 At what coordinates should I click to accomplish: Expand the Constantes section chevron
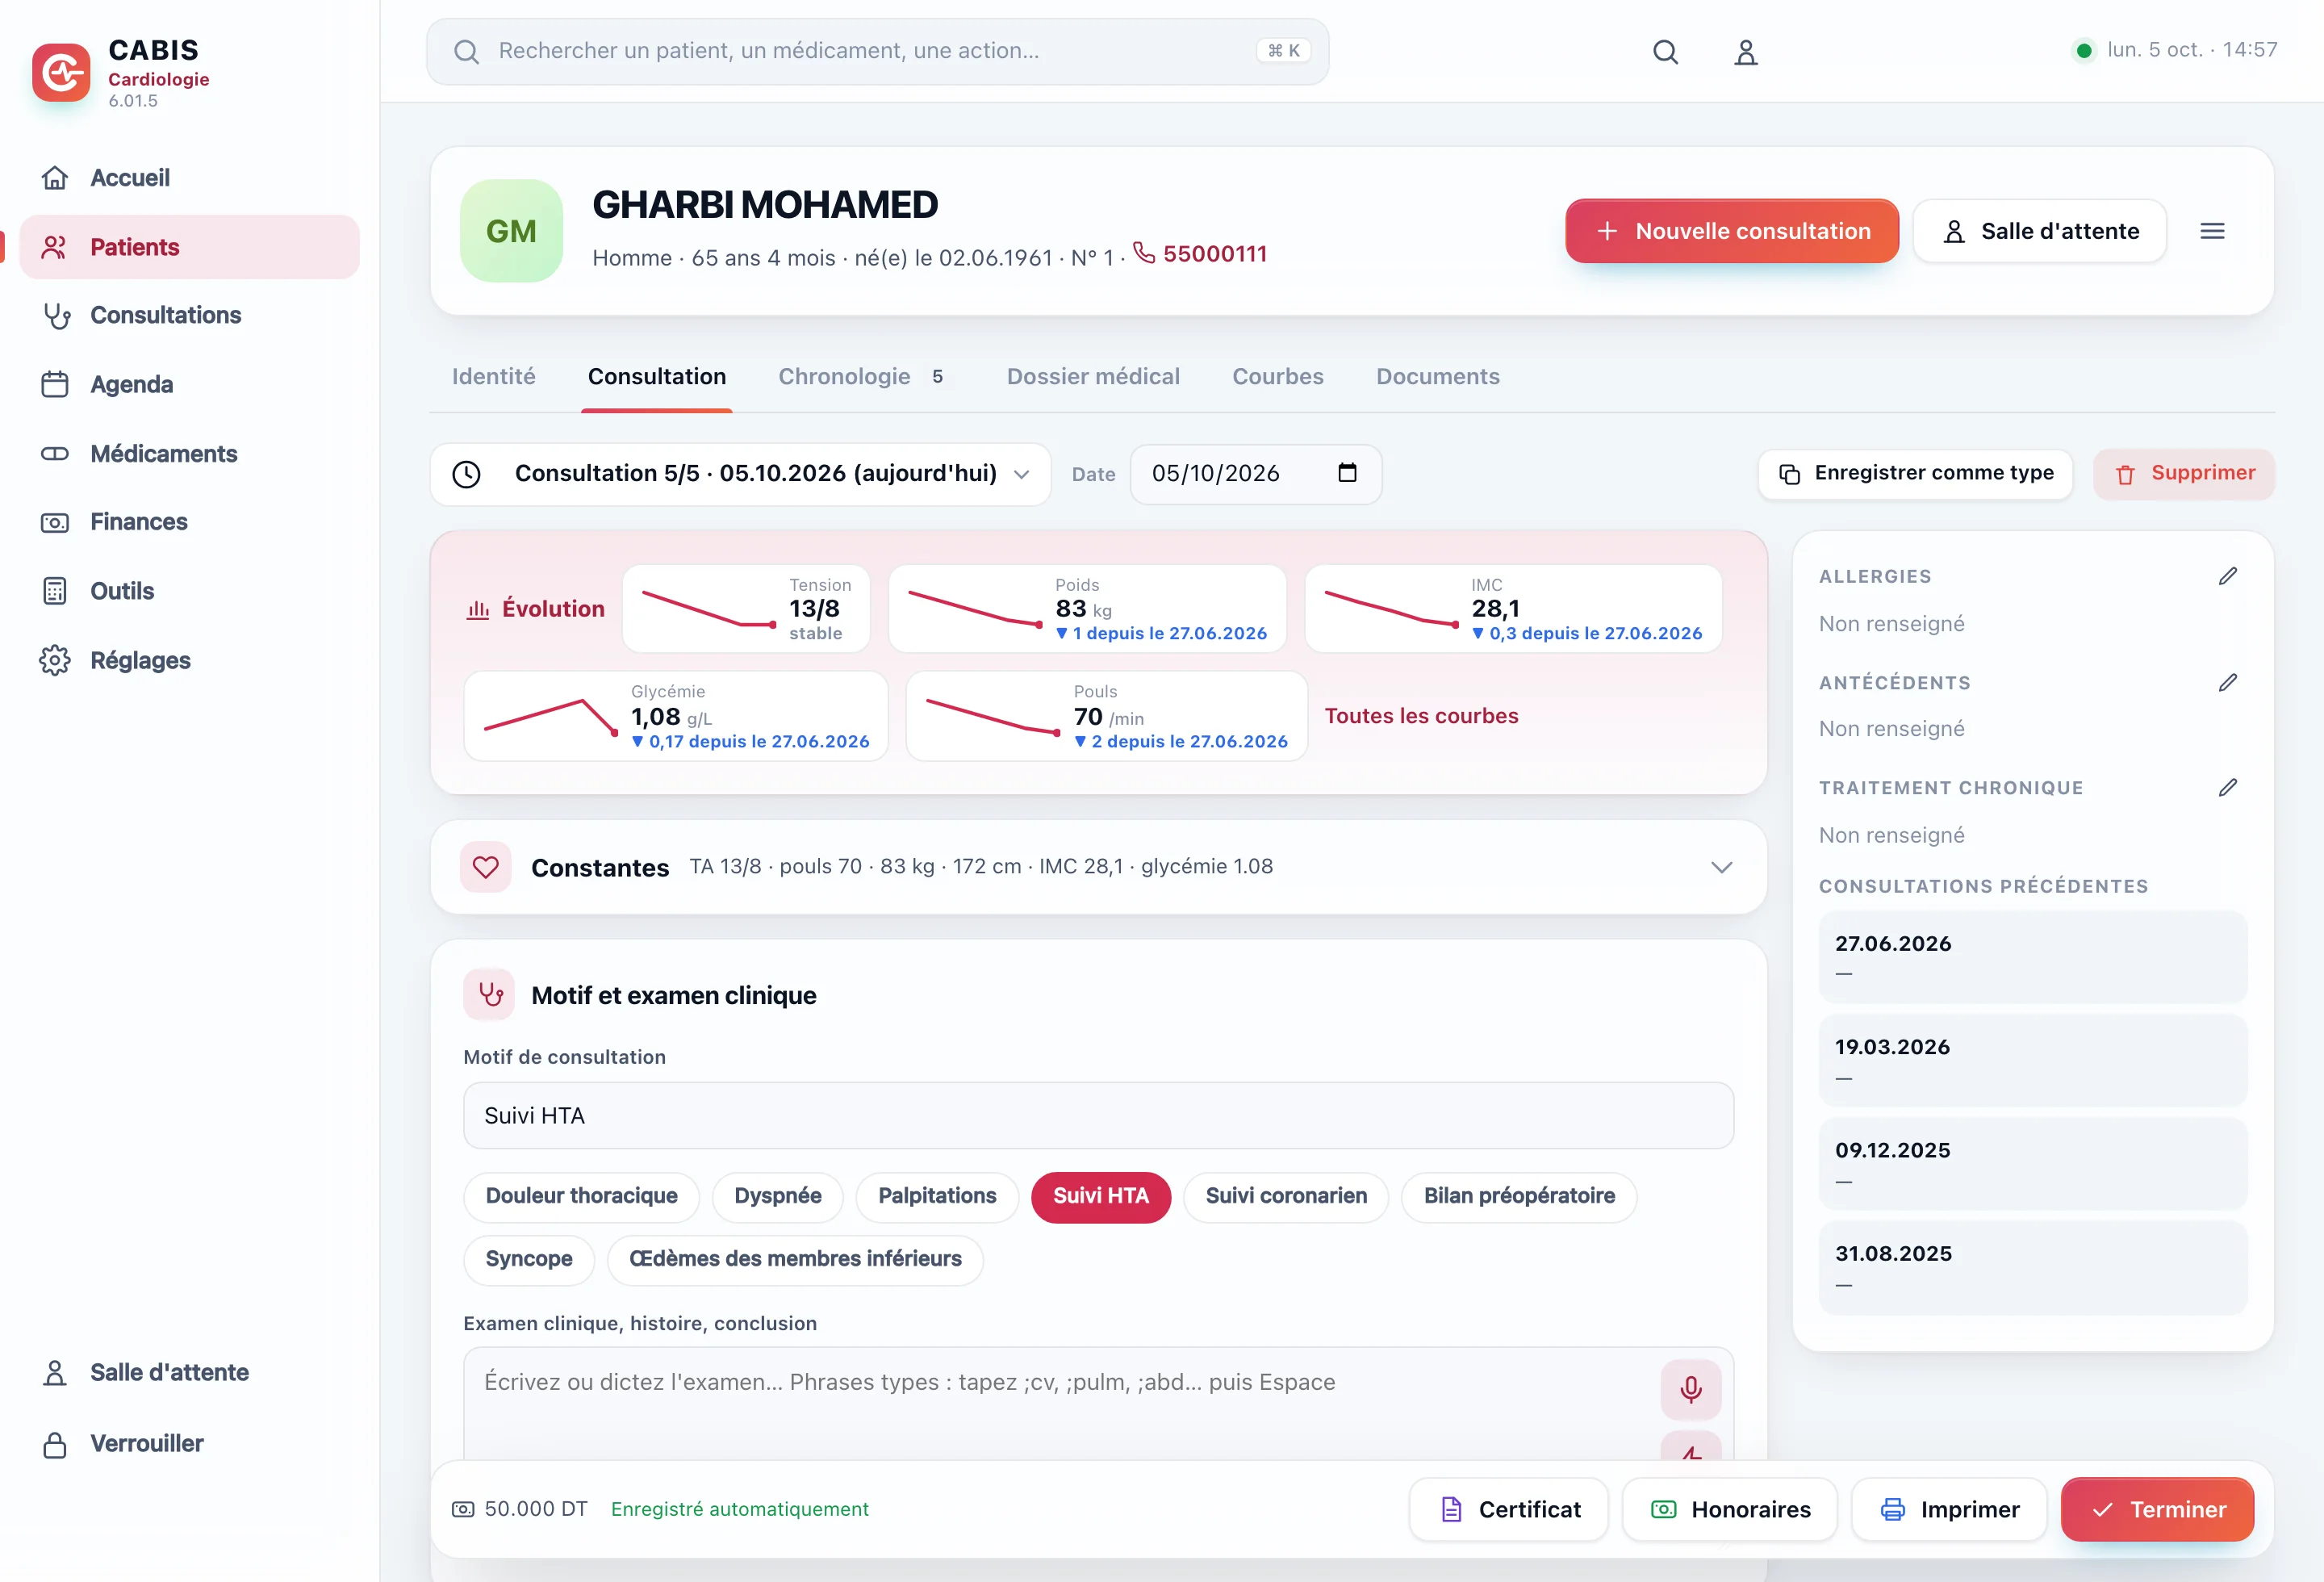tap(1721, 867)
